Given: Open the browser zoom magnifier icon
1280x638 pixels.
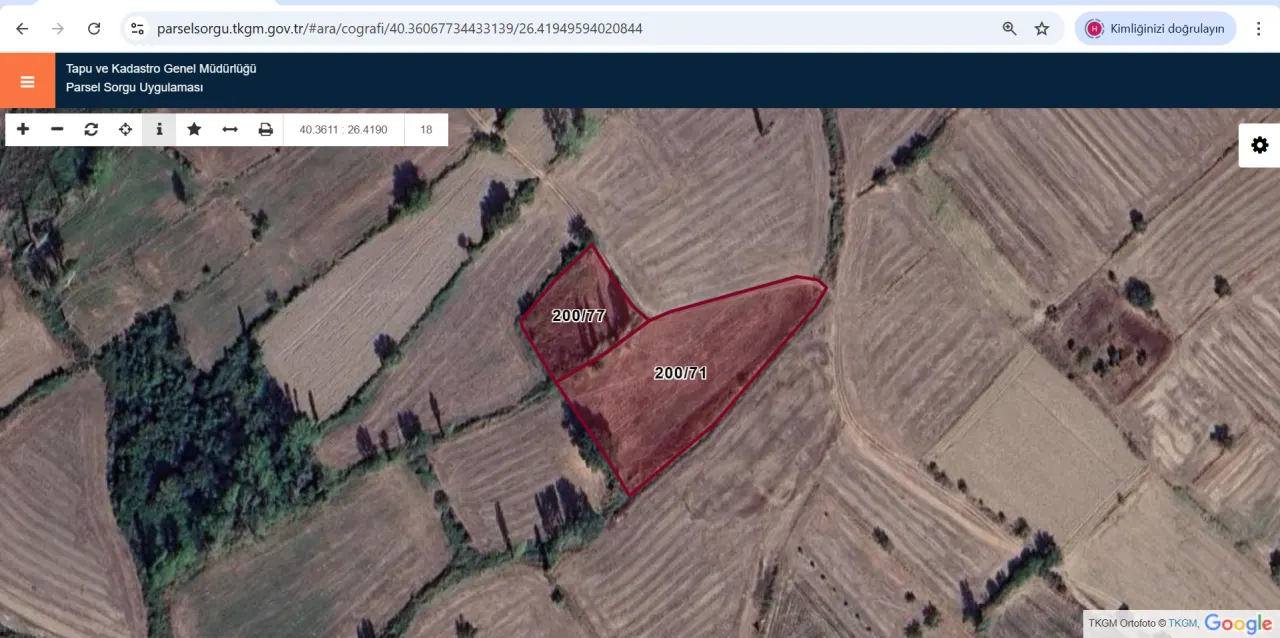Looking at the screenshot, I should coord(1010,28).
